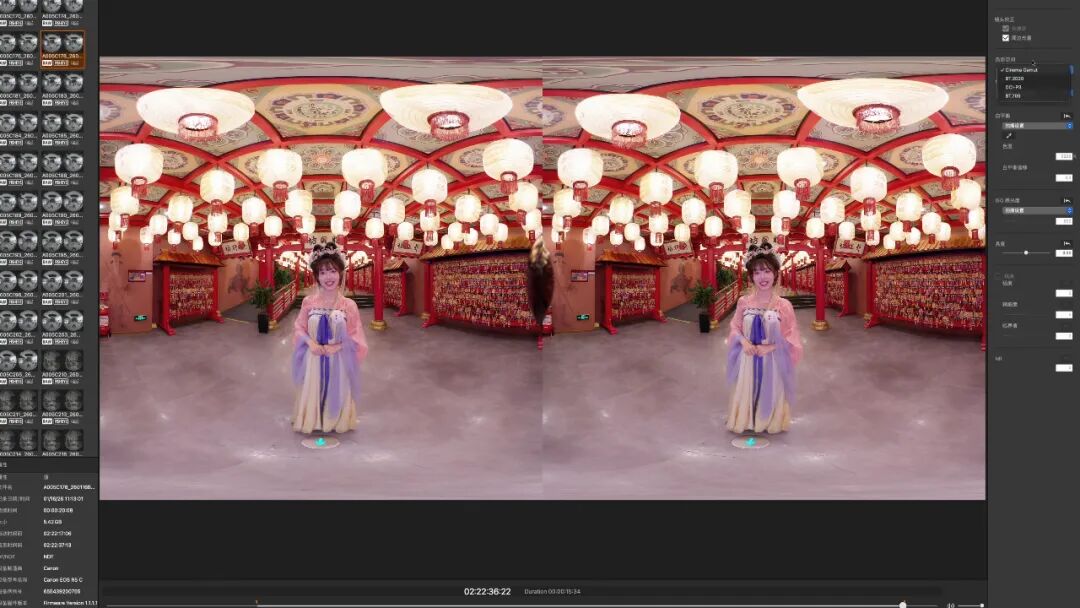Click the sharpness slider handle

click(x=1026, y=253)
